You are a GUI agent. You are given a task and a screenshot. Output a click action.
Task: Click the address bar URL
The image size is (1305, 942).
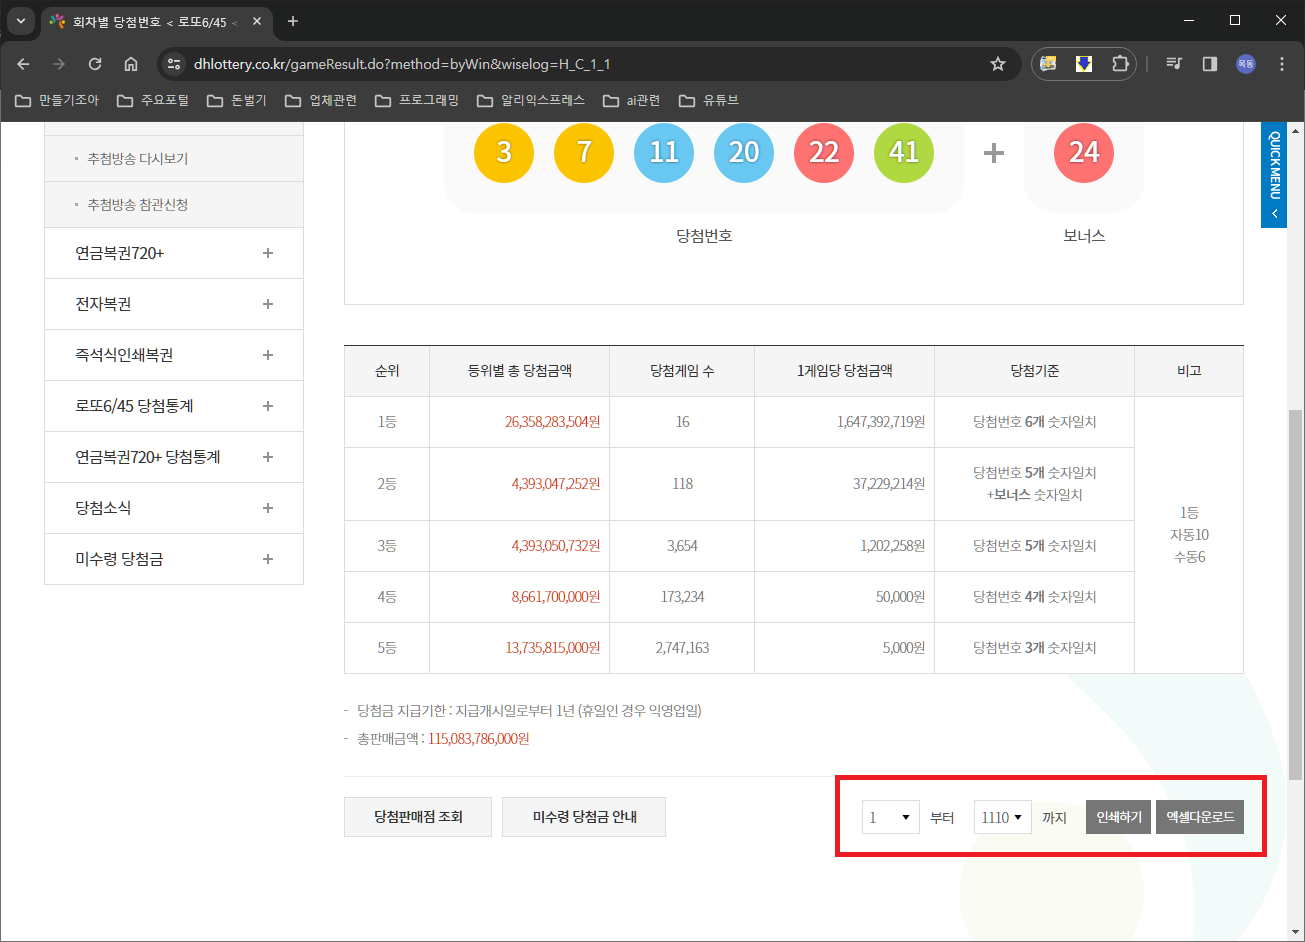pyautogui.click(x=402, y=64)
